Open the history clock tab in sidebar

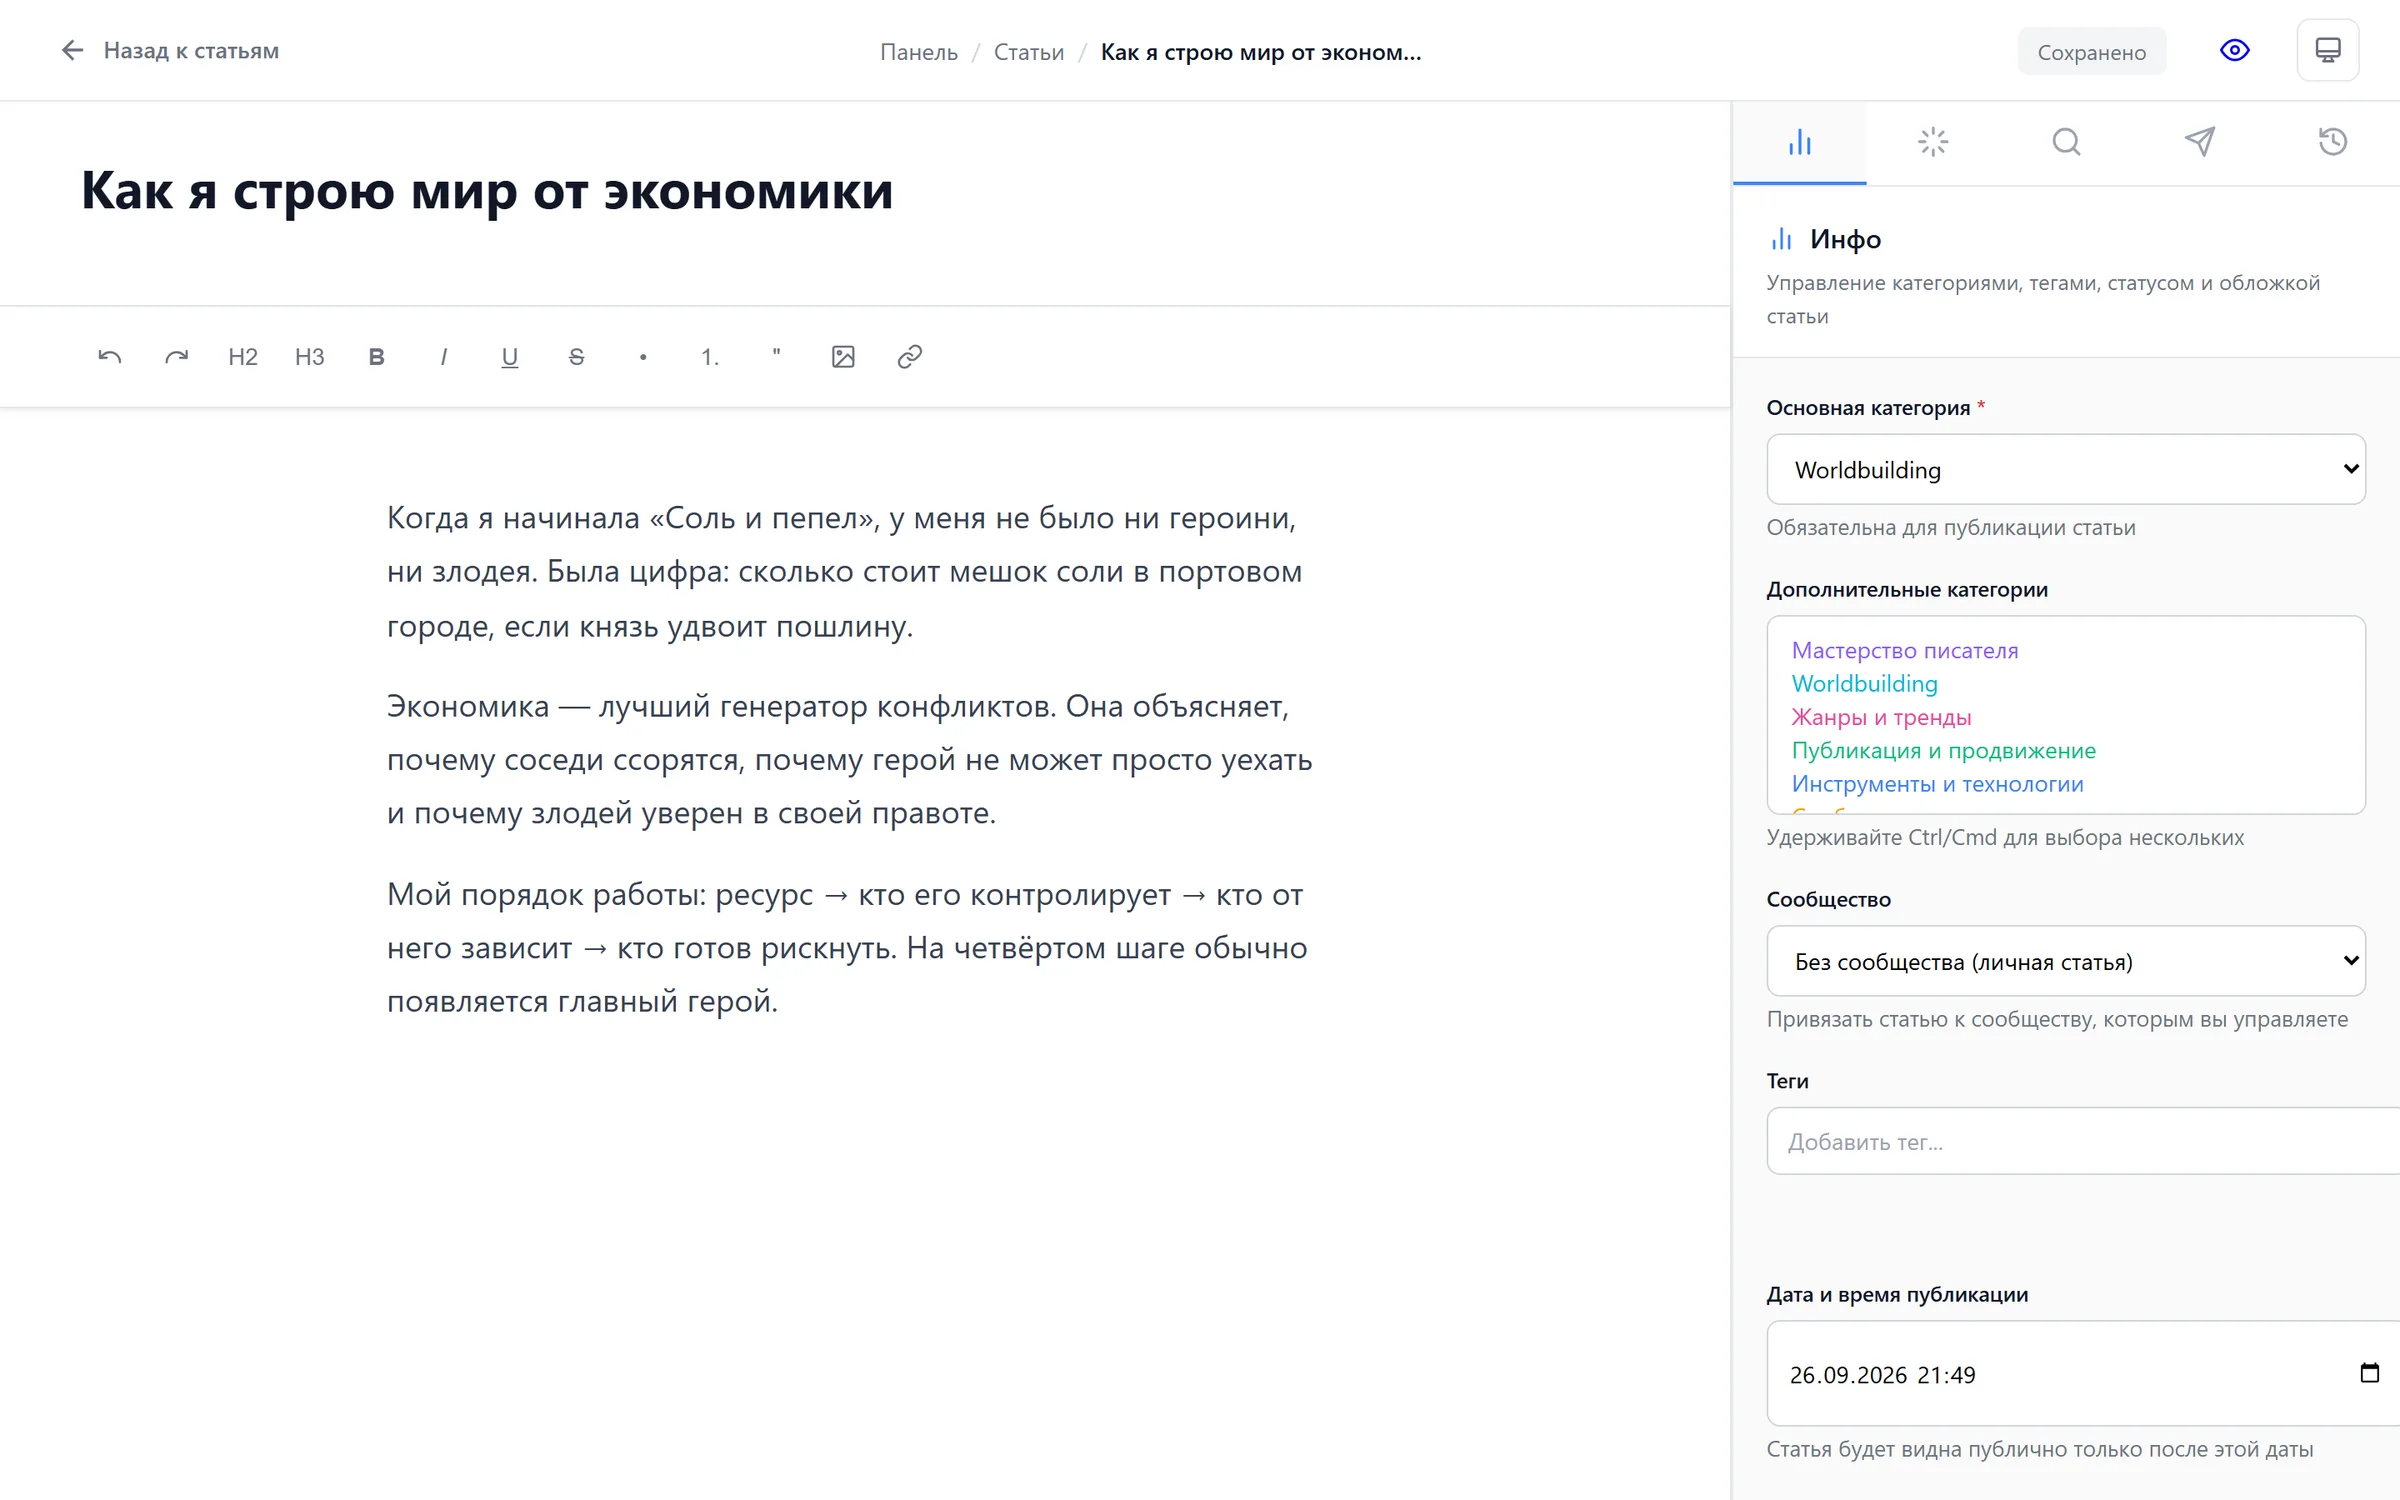(x=2332, y=142)
